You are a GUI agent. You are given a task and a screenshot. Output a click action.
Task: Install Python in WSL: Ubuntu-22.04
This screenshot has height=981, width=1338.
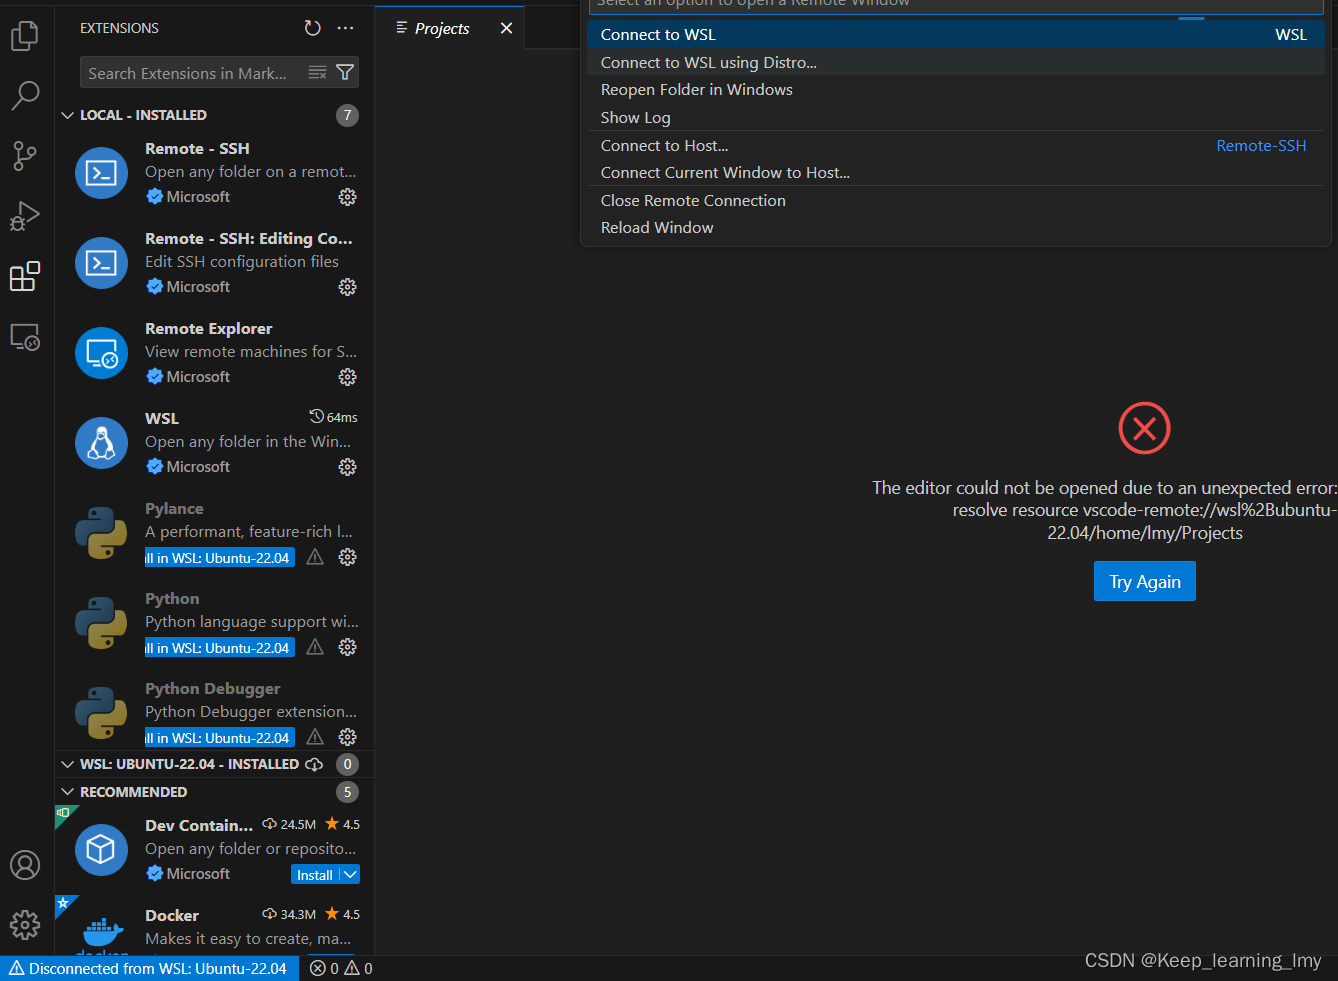pyautogui.click(x=220, y=648)
